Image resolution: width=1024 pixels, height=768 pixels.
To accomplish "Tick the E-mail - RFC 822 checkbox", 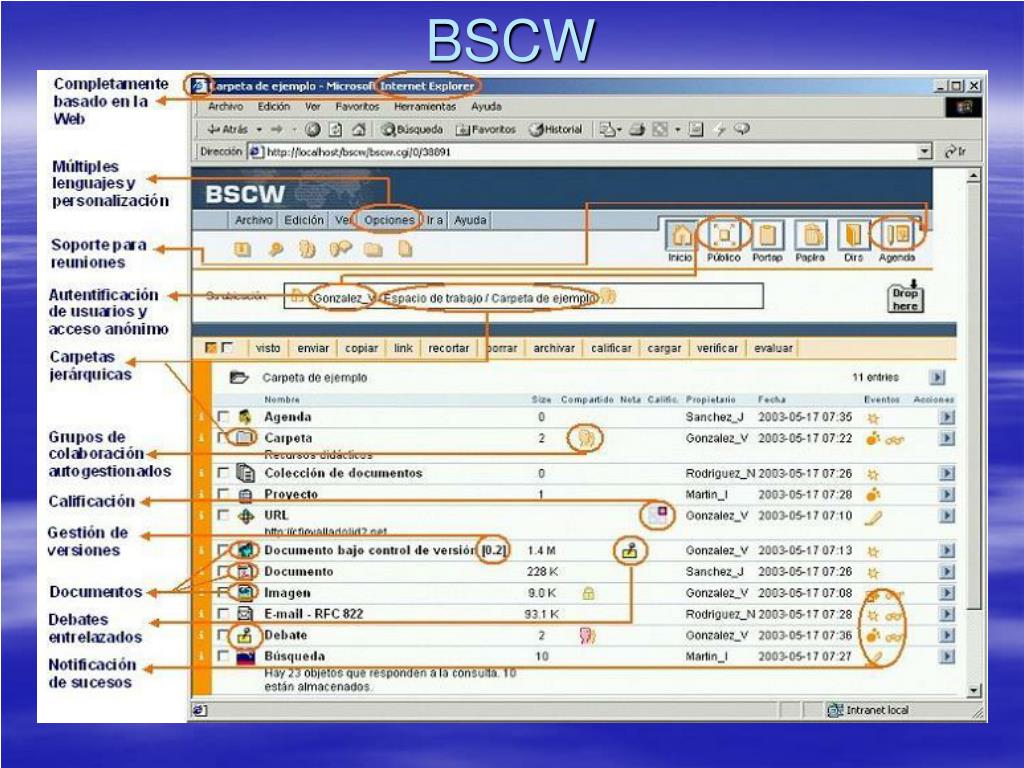I will [x=224, y=614].
